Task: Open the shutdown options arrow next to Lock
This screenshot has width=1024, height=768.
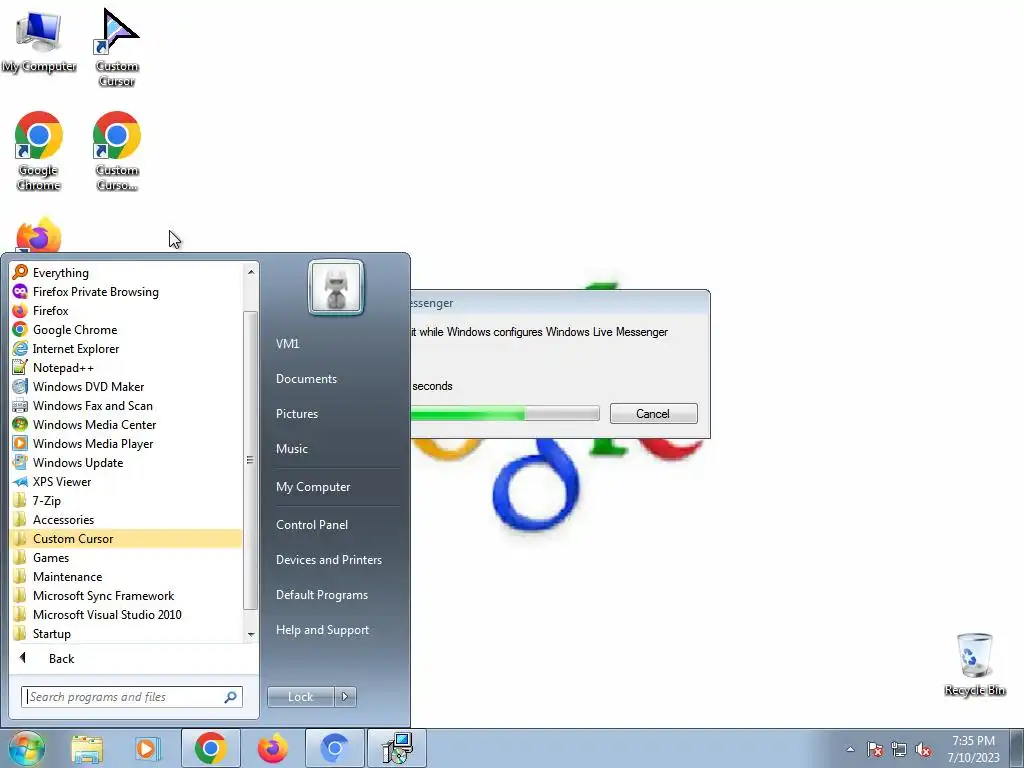Action: [x=345, y=697]
